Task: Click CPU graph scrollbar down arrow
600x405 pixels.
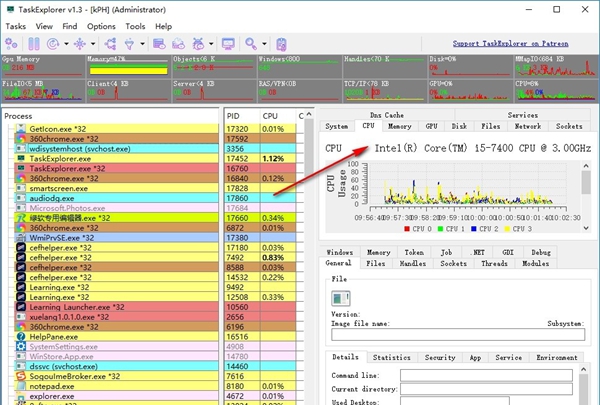Action: pos(586,228)
